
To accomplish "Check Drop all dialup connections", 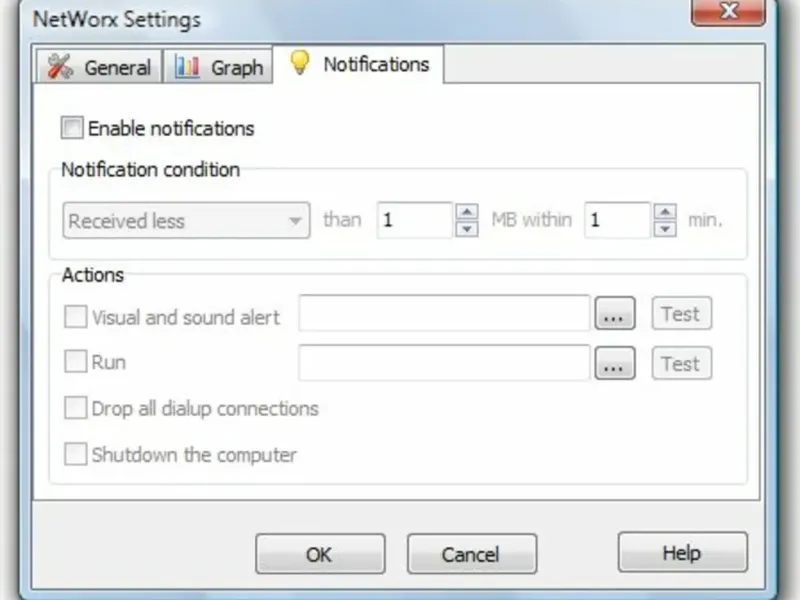I will [x=76, y=408].
